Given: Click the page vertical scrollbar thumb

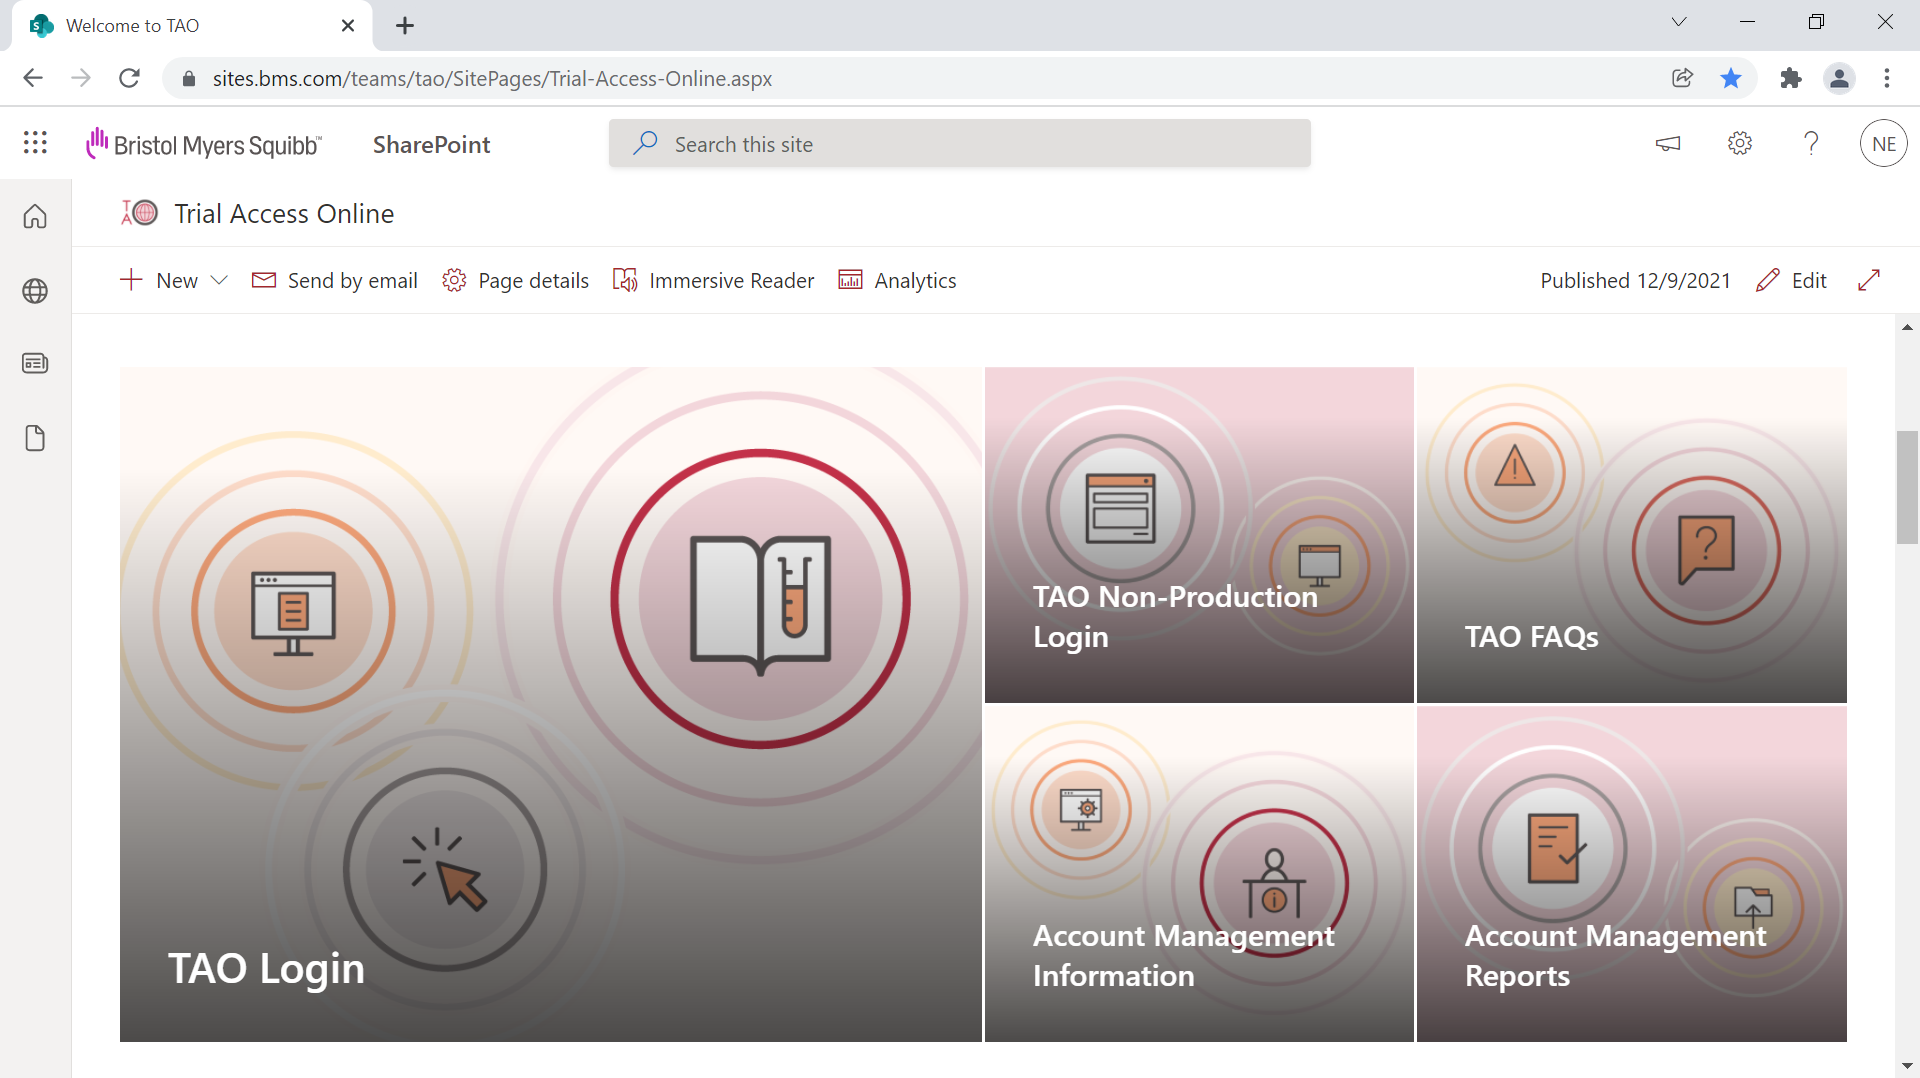Looking at the screenshot, I should coord(1907,487).
